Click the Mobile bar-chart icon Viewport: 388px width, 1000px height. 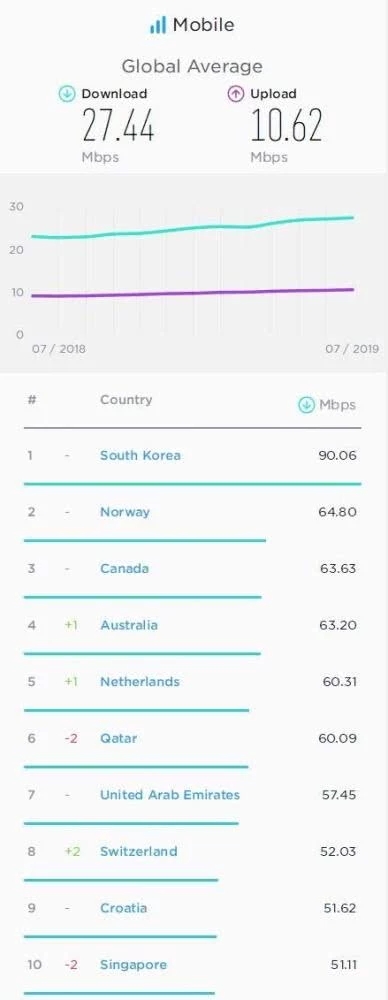(158, 26)
